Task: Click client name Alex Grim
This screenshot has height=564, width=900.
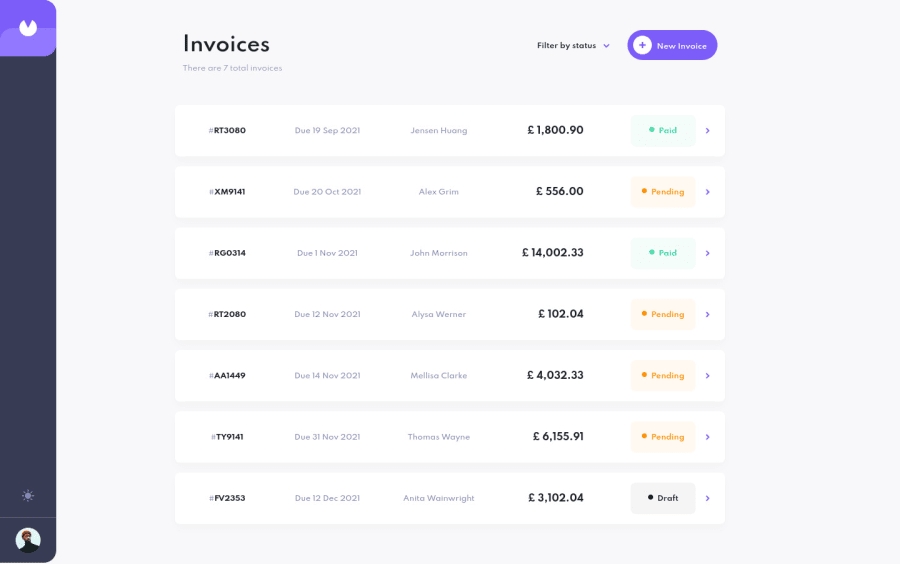Action: [x=439, y=192]
